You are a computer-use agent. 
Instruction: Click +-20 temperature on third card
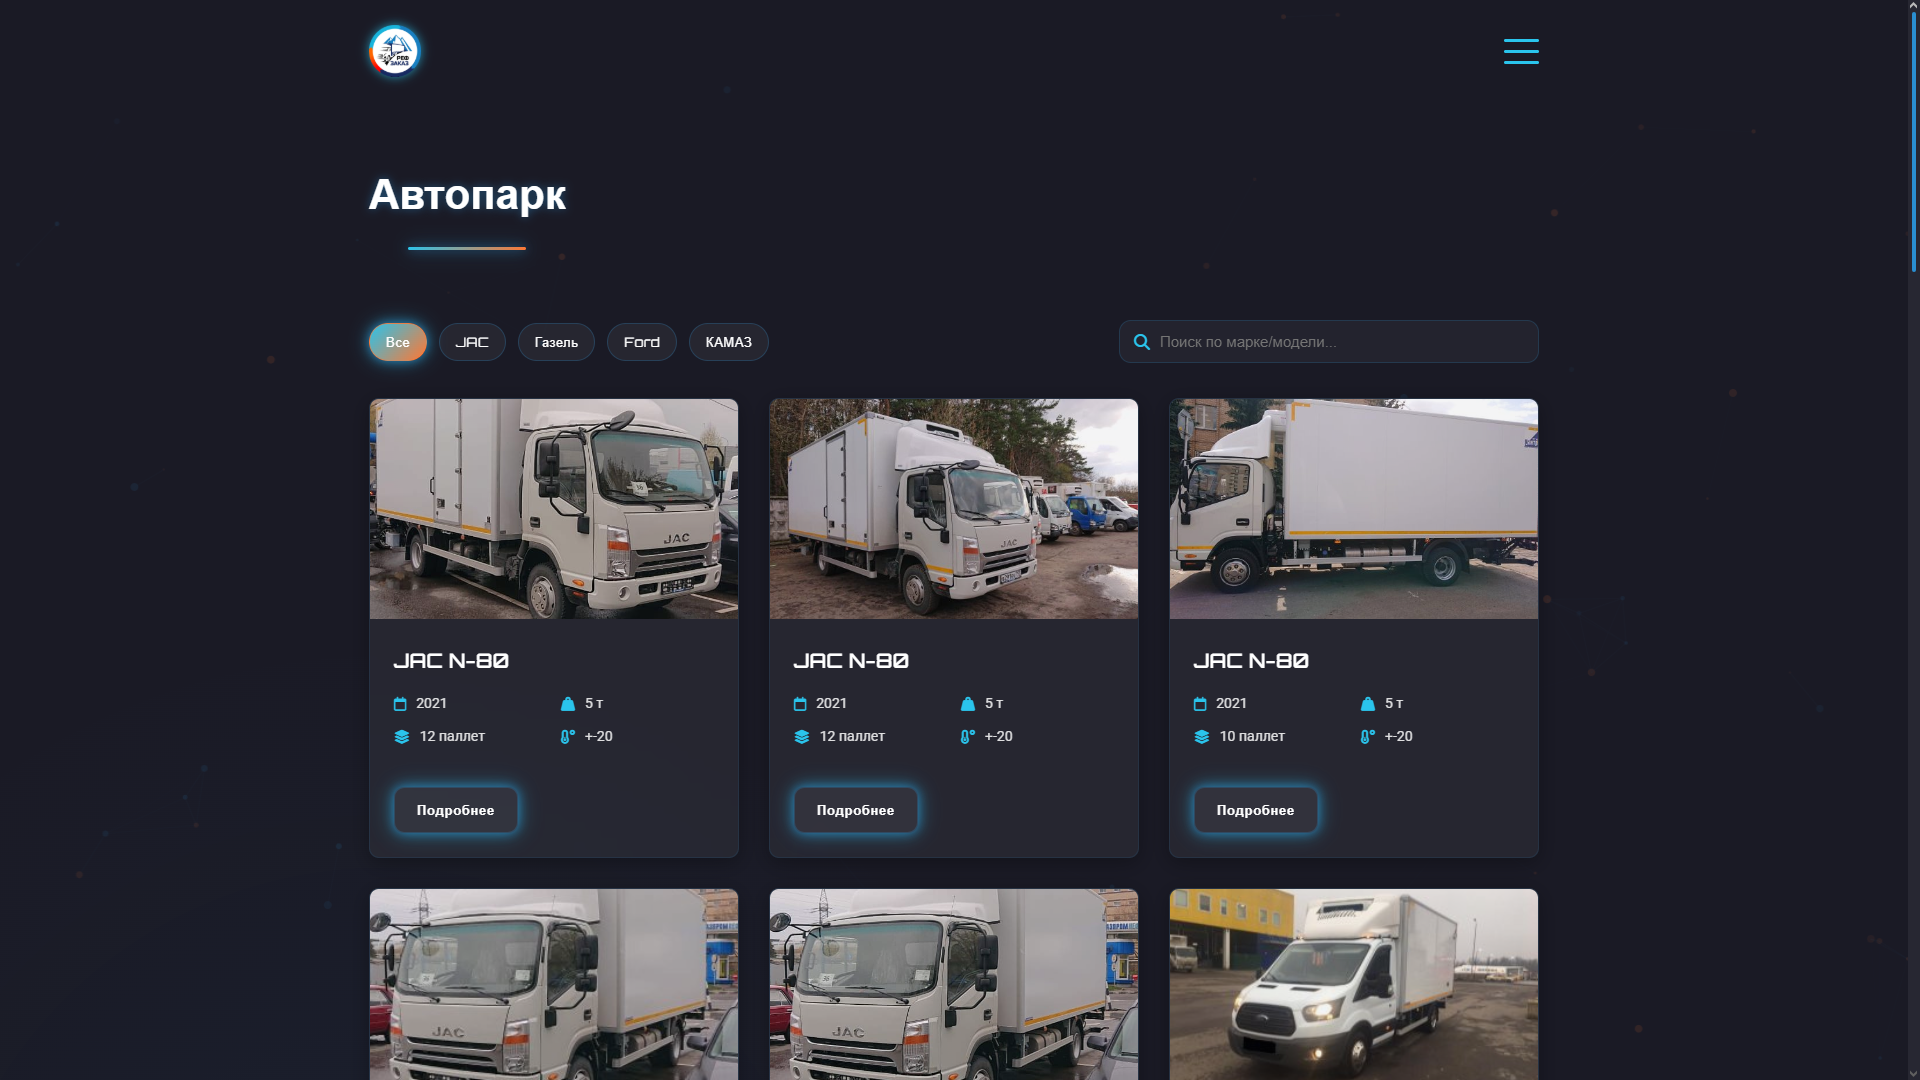point(1398,736)
